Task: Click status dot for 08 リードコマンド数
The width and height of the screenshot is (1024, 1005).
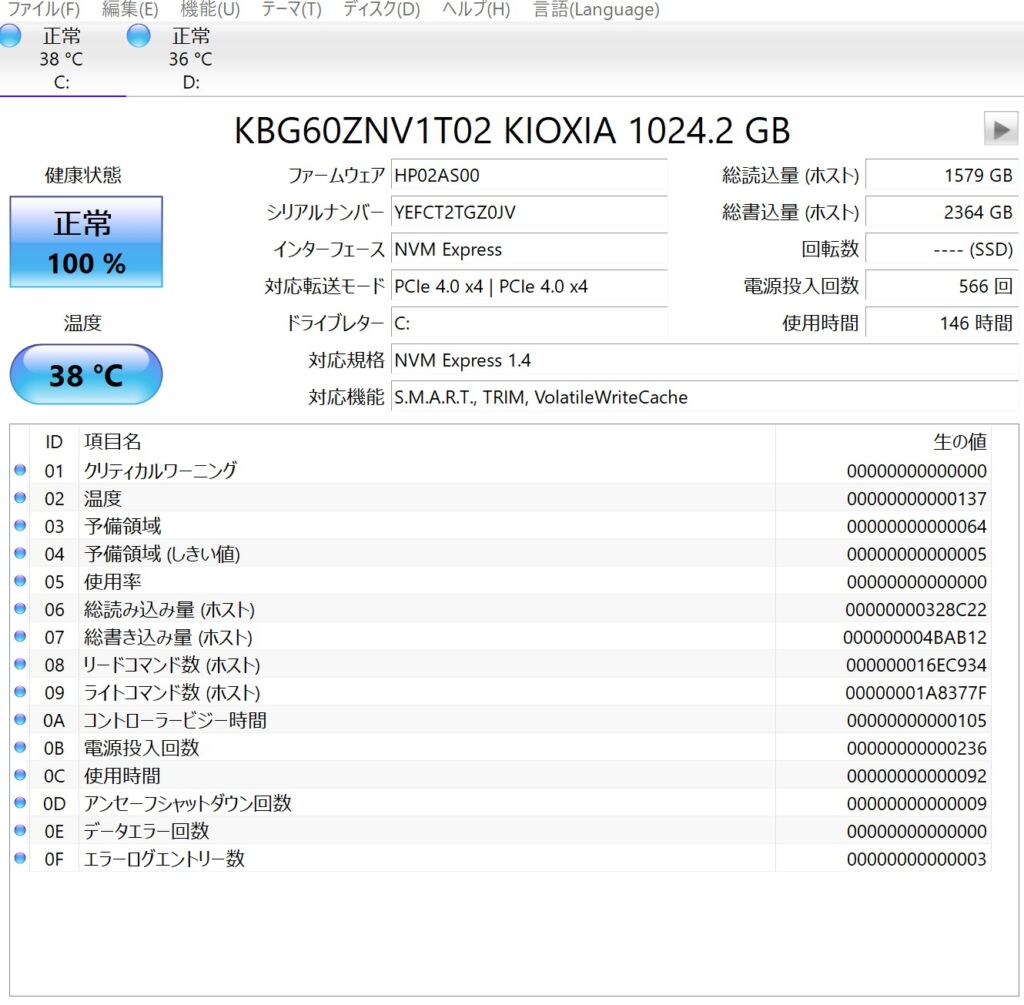Action: pyautogui.click(x=20, y=665)
